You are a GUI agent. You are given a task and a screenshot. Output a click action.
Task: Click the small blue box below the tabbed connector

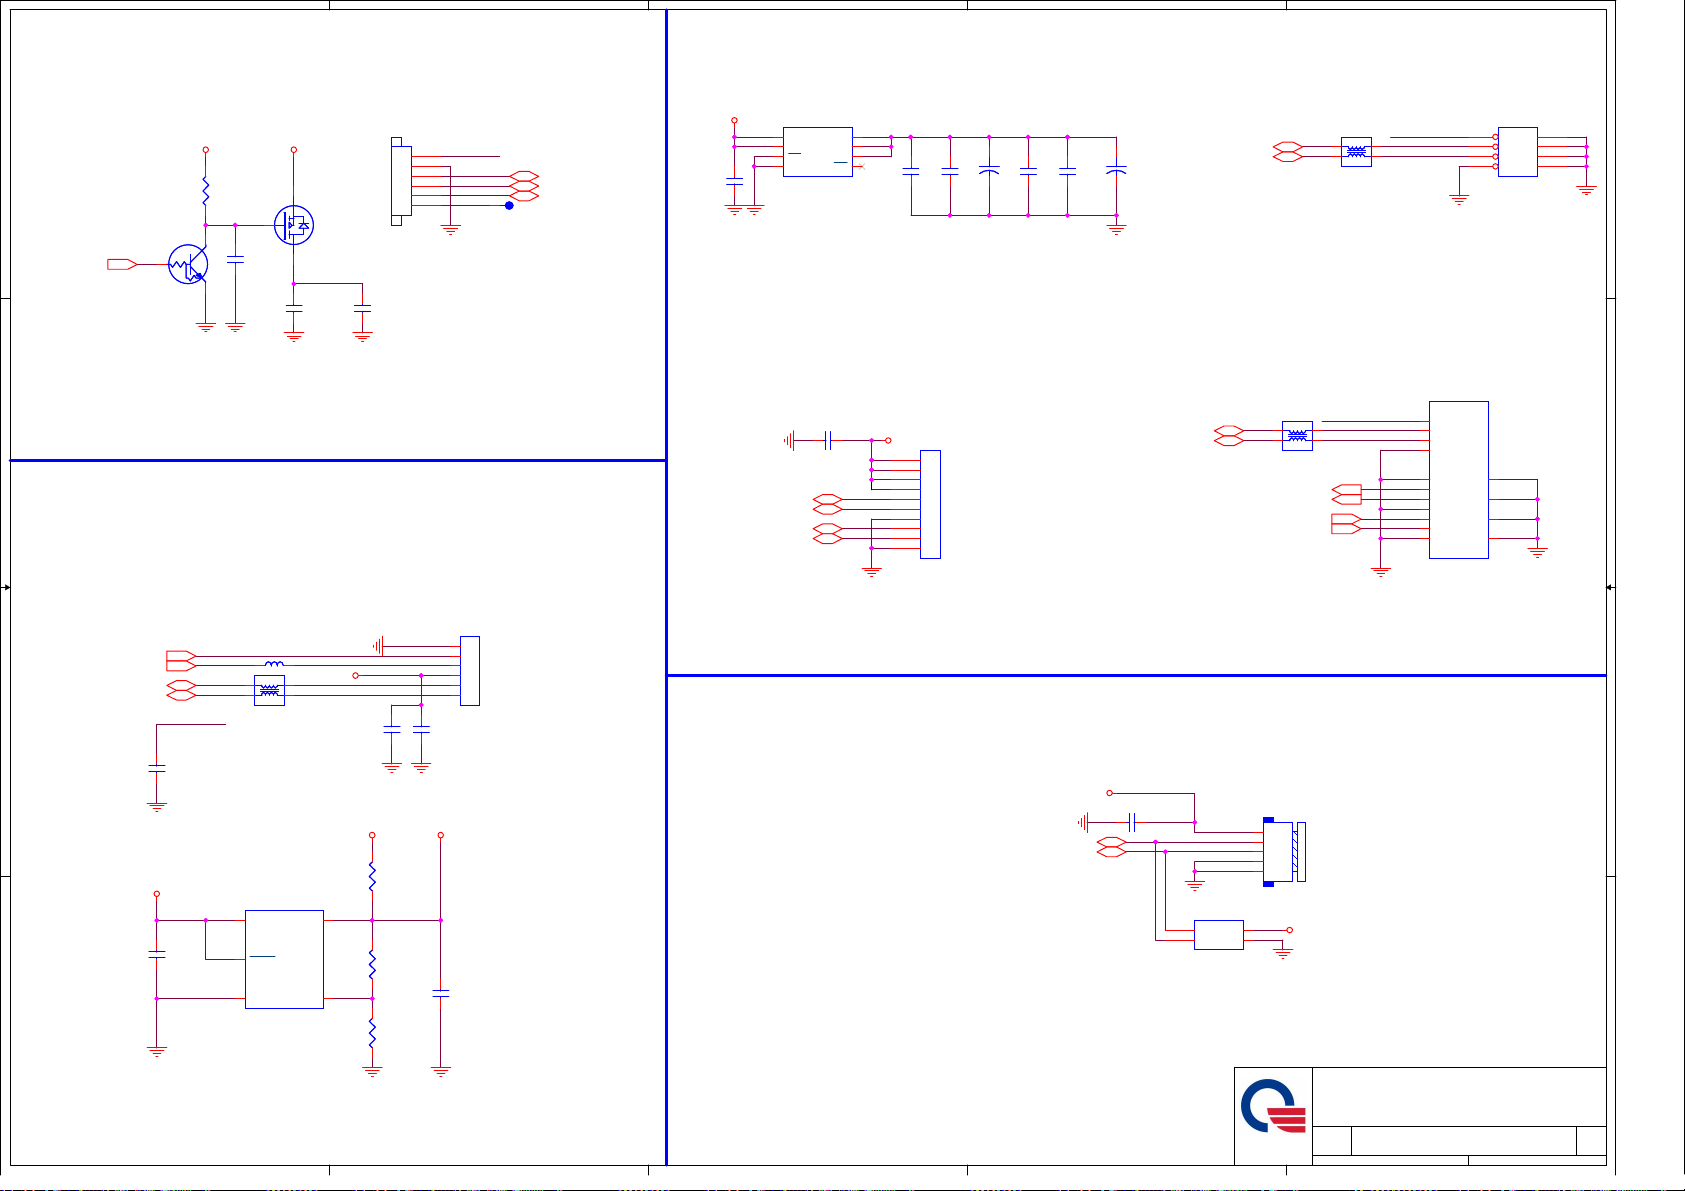point(1218,935)
